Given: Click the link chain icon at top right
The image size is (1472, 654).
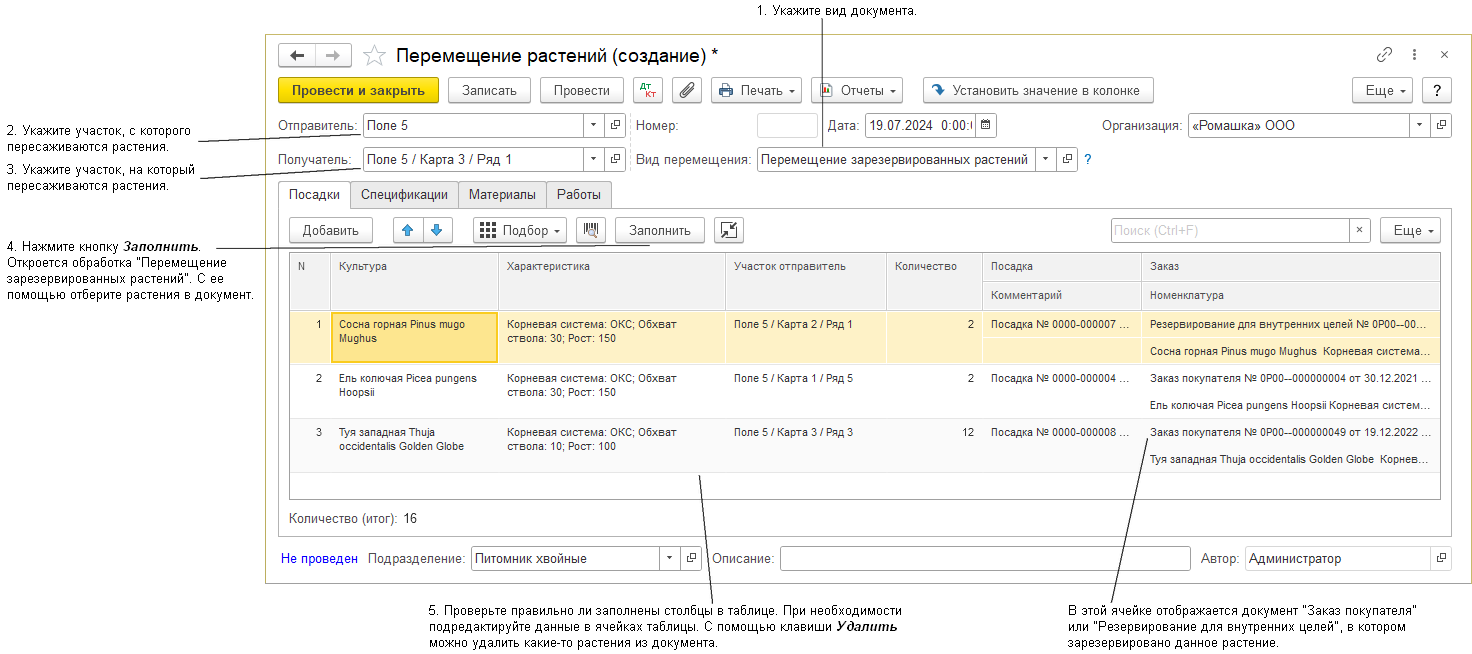Looking at the screenshot, I should tap(1384, 55).
